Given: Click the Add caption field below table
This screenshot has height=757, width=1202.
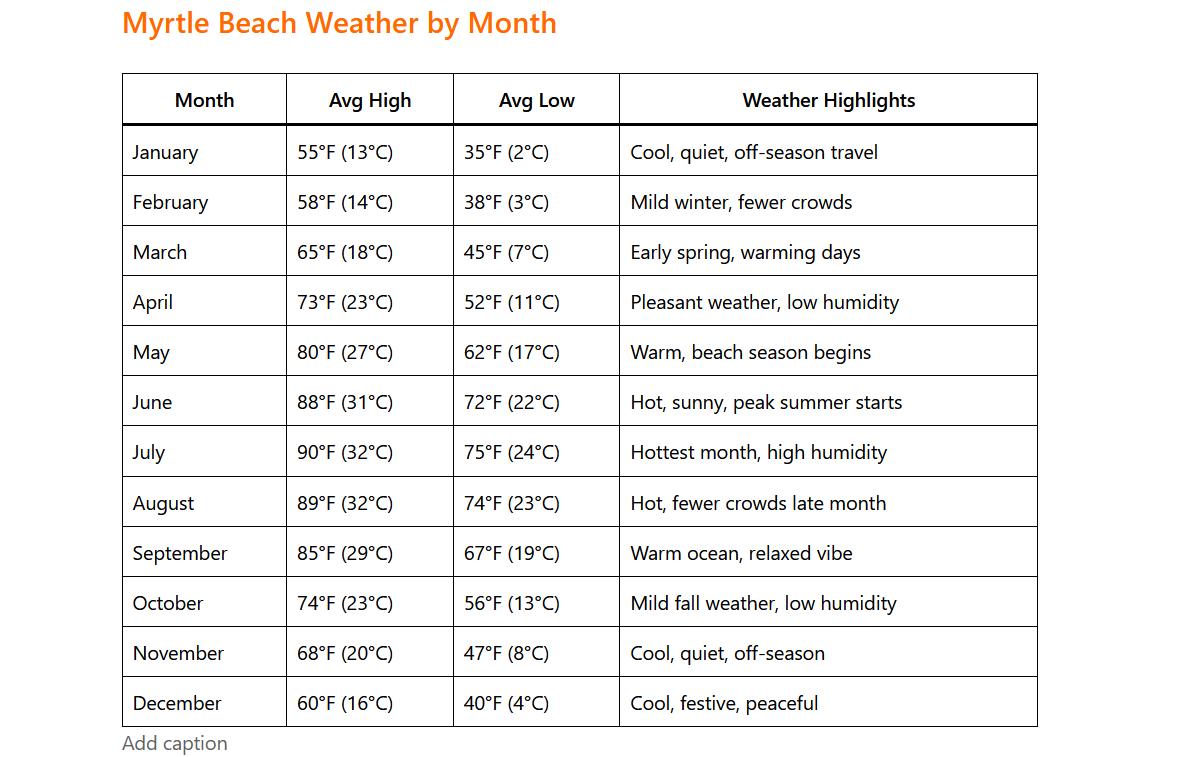Looking at the screenshot, I should 175,743.
